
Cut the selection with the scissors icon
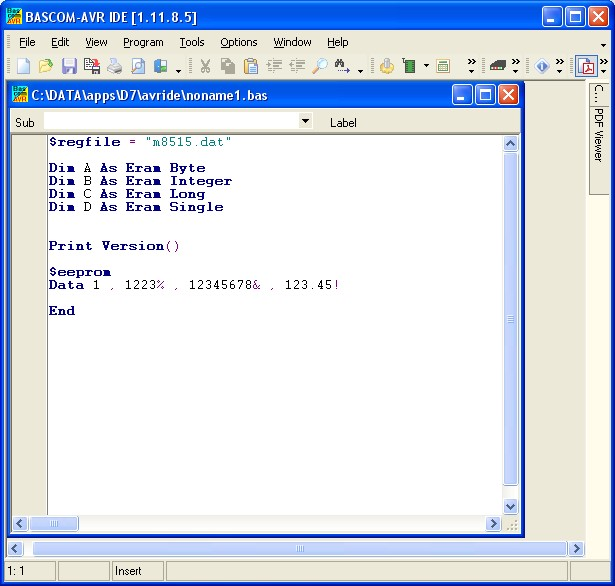click(x=205, y=66)
